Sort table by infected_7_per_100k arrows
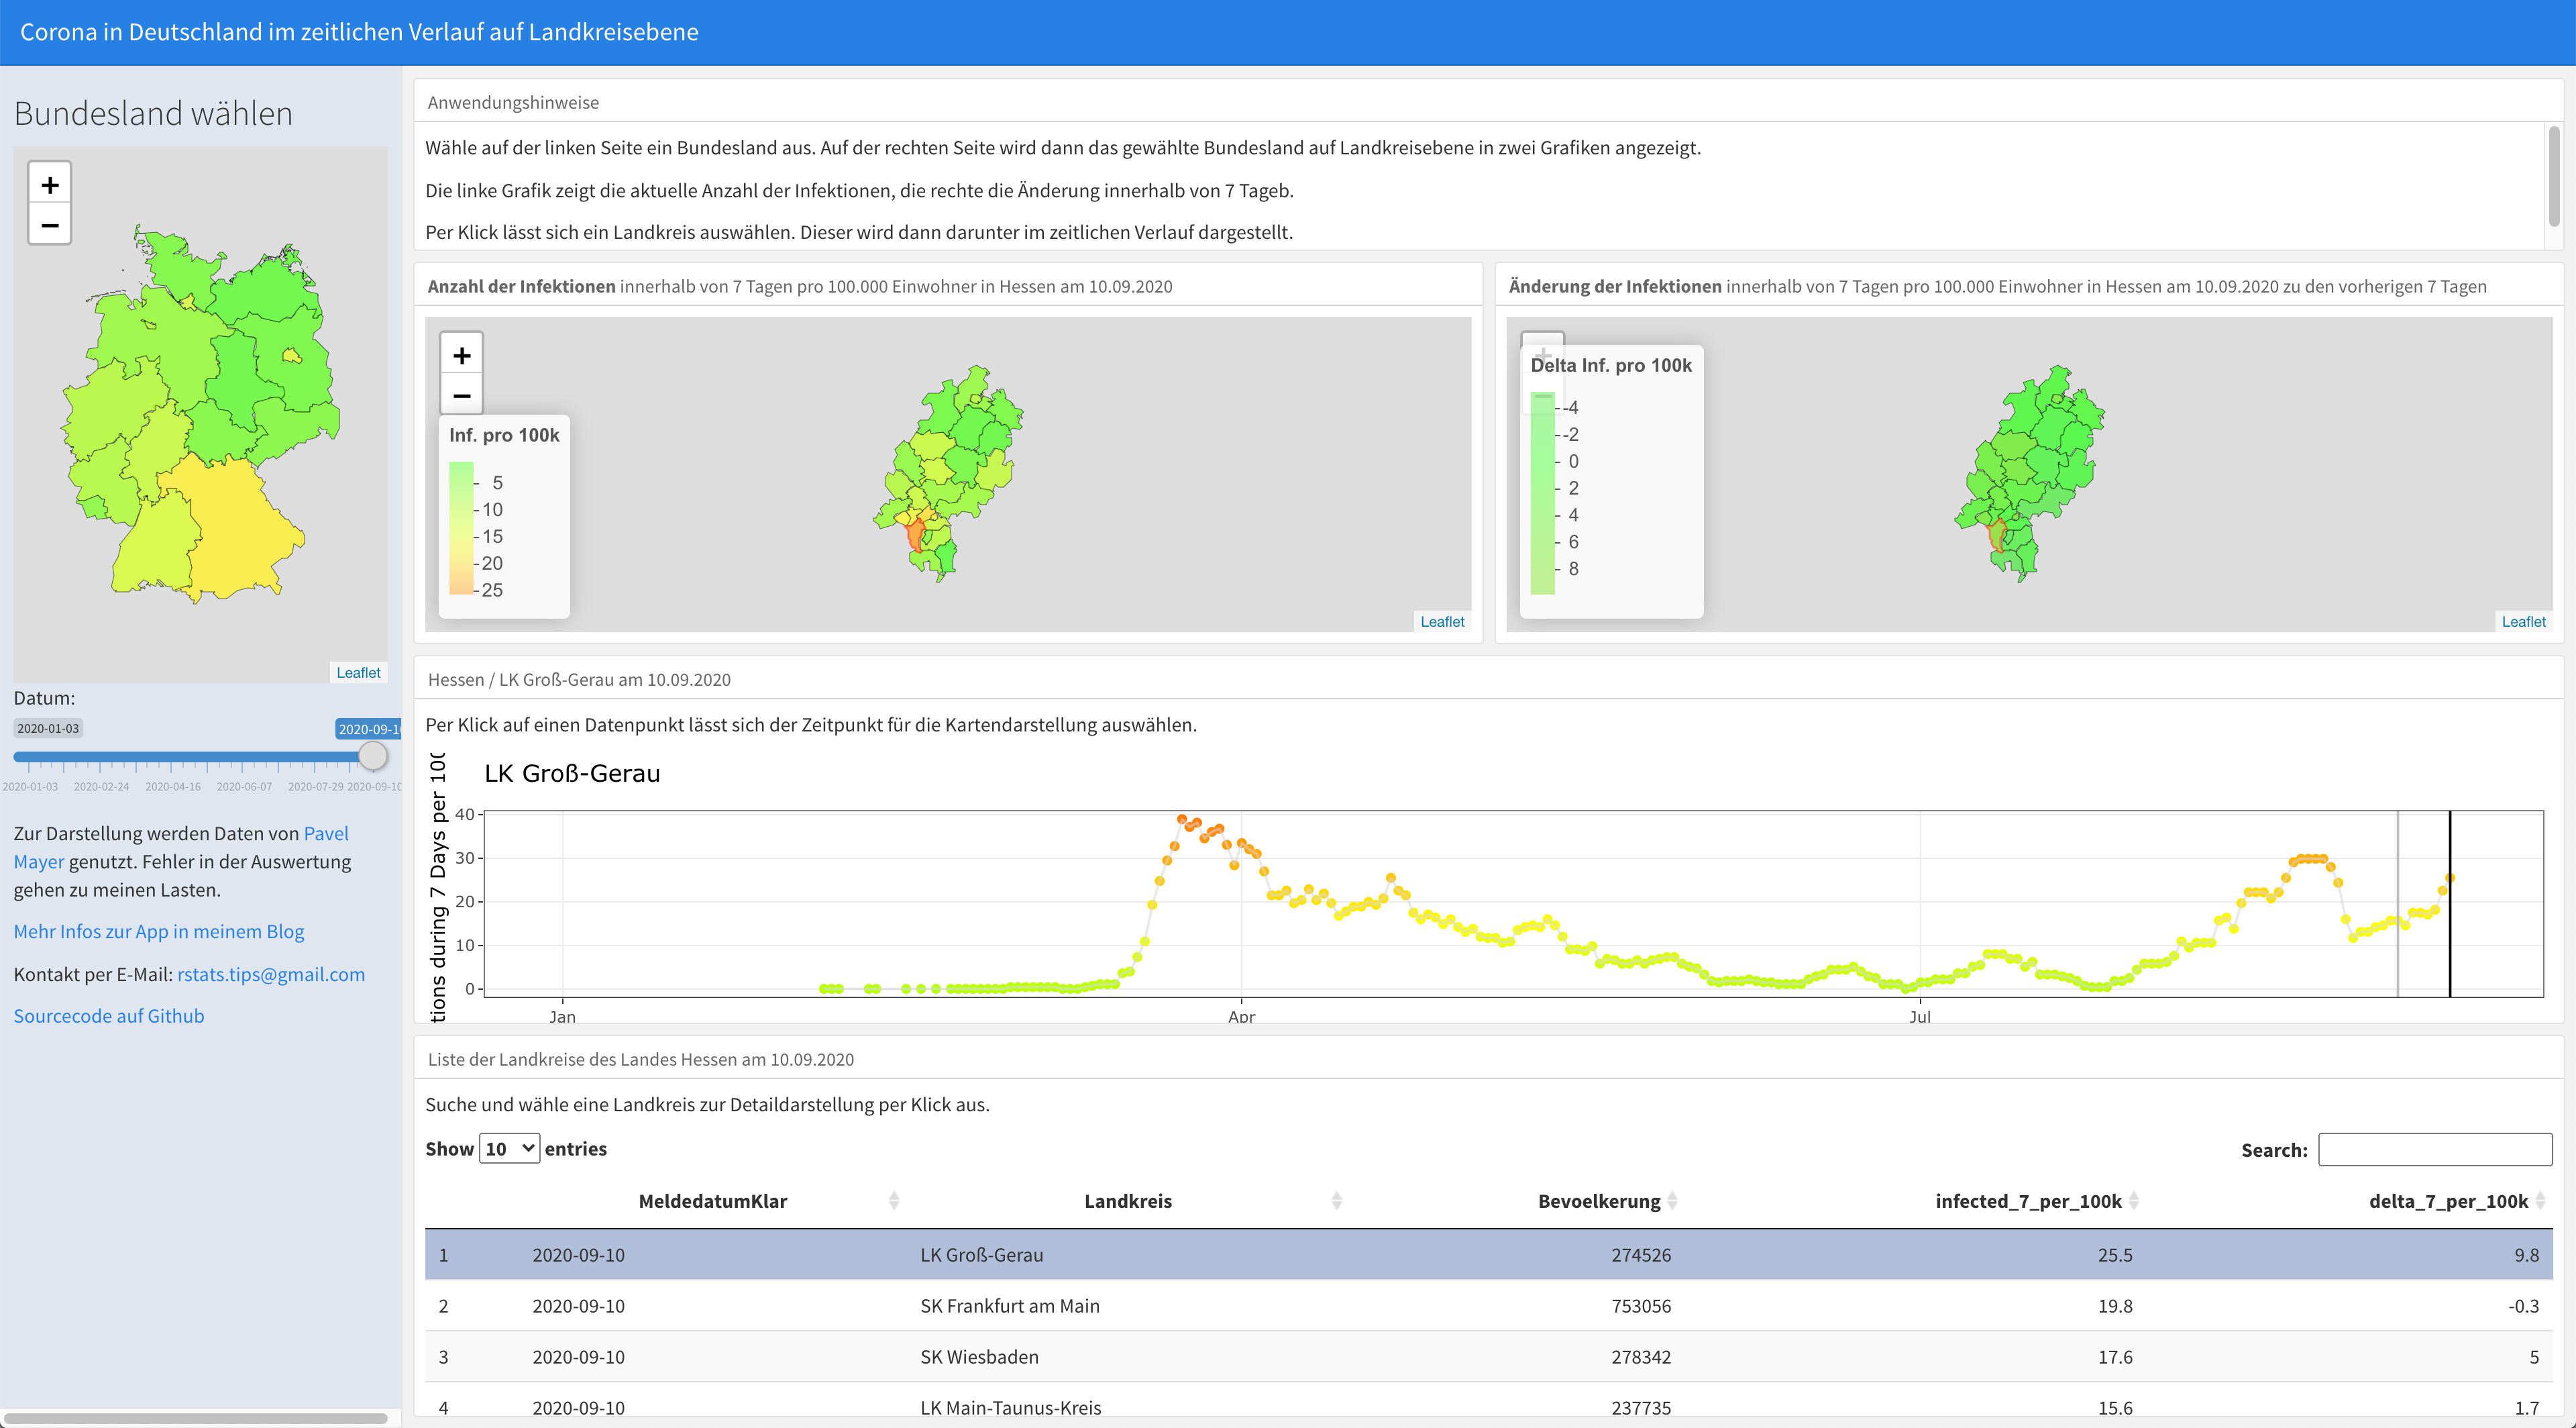This screenshot has width=2576, height=1428. click(2133, 1201)
